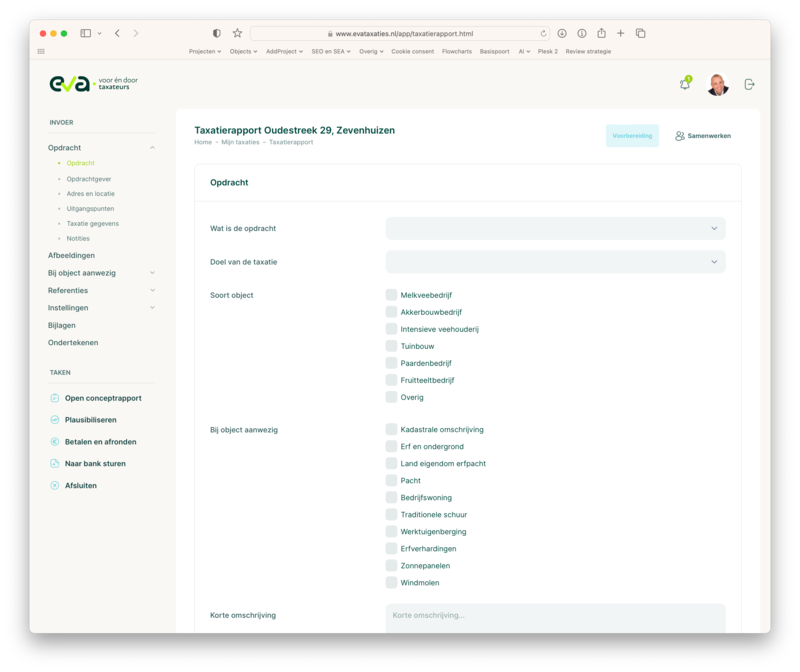Go forward in browser history
The width and height of the screenshot is (800, 672).
click(x=136, y=33)
